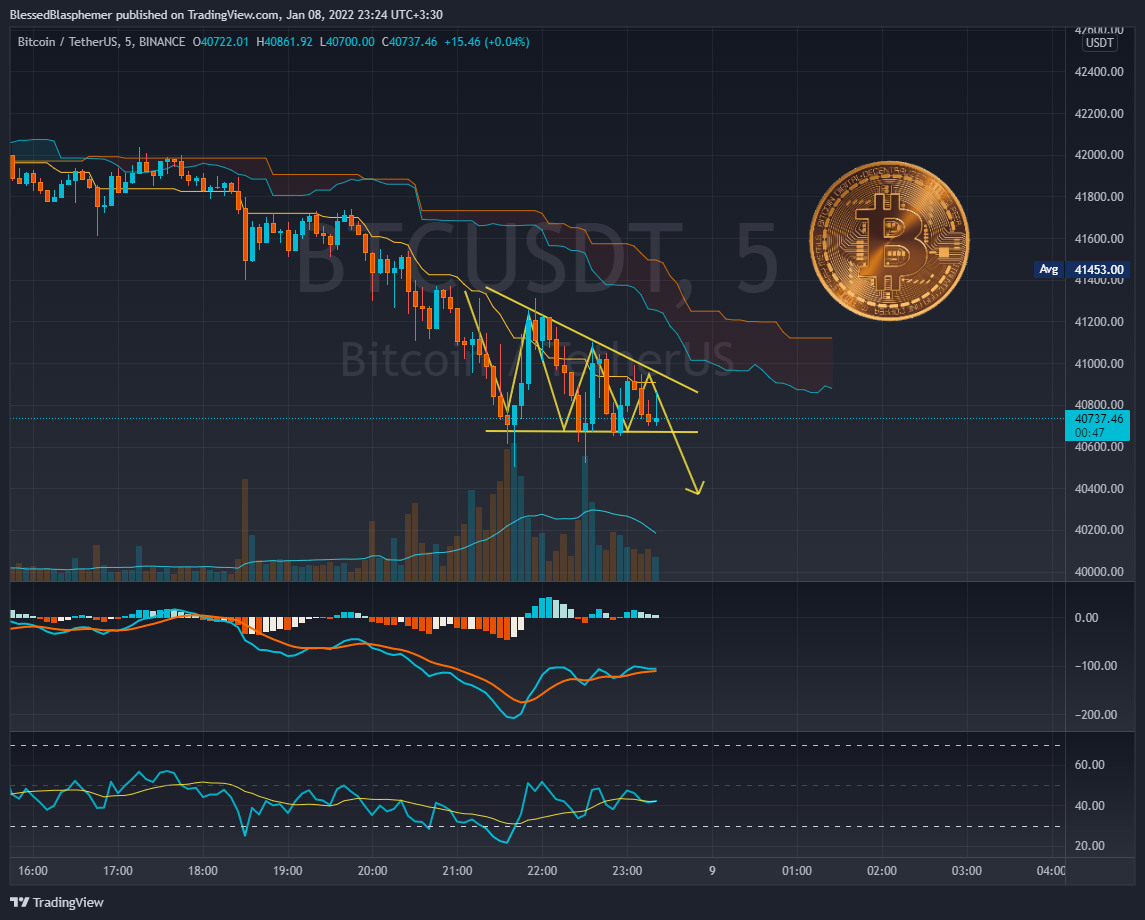
Task: Click the open value O40722.01
Action: (x=221, y=42)
